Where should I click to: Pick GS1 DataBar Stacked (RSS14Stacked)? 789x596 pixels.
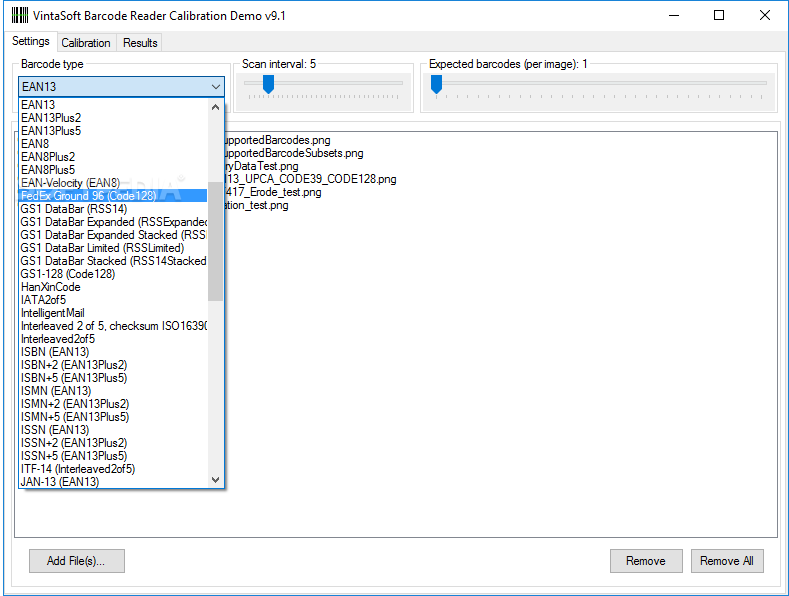(113, 261)
